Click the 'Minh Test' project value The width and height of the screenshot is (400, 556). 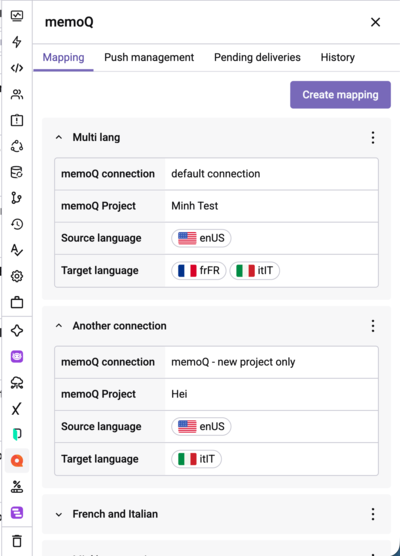(x=195, y=206)
